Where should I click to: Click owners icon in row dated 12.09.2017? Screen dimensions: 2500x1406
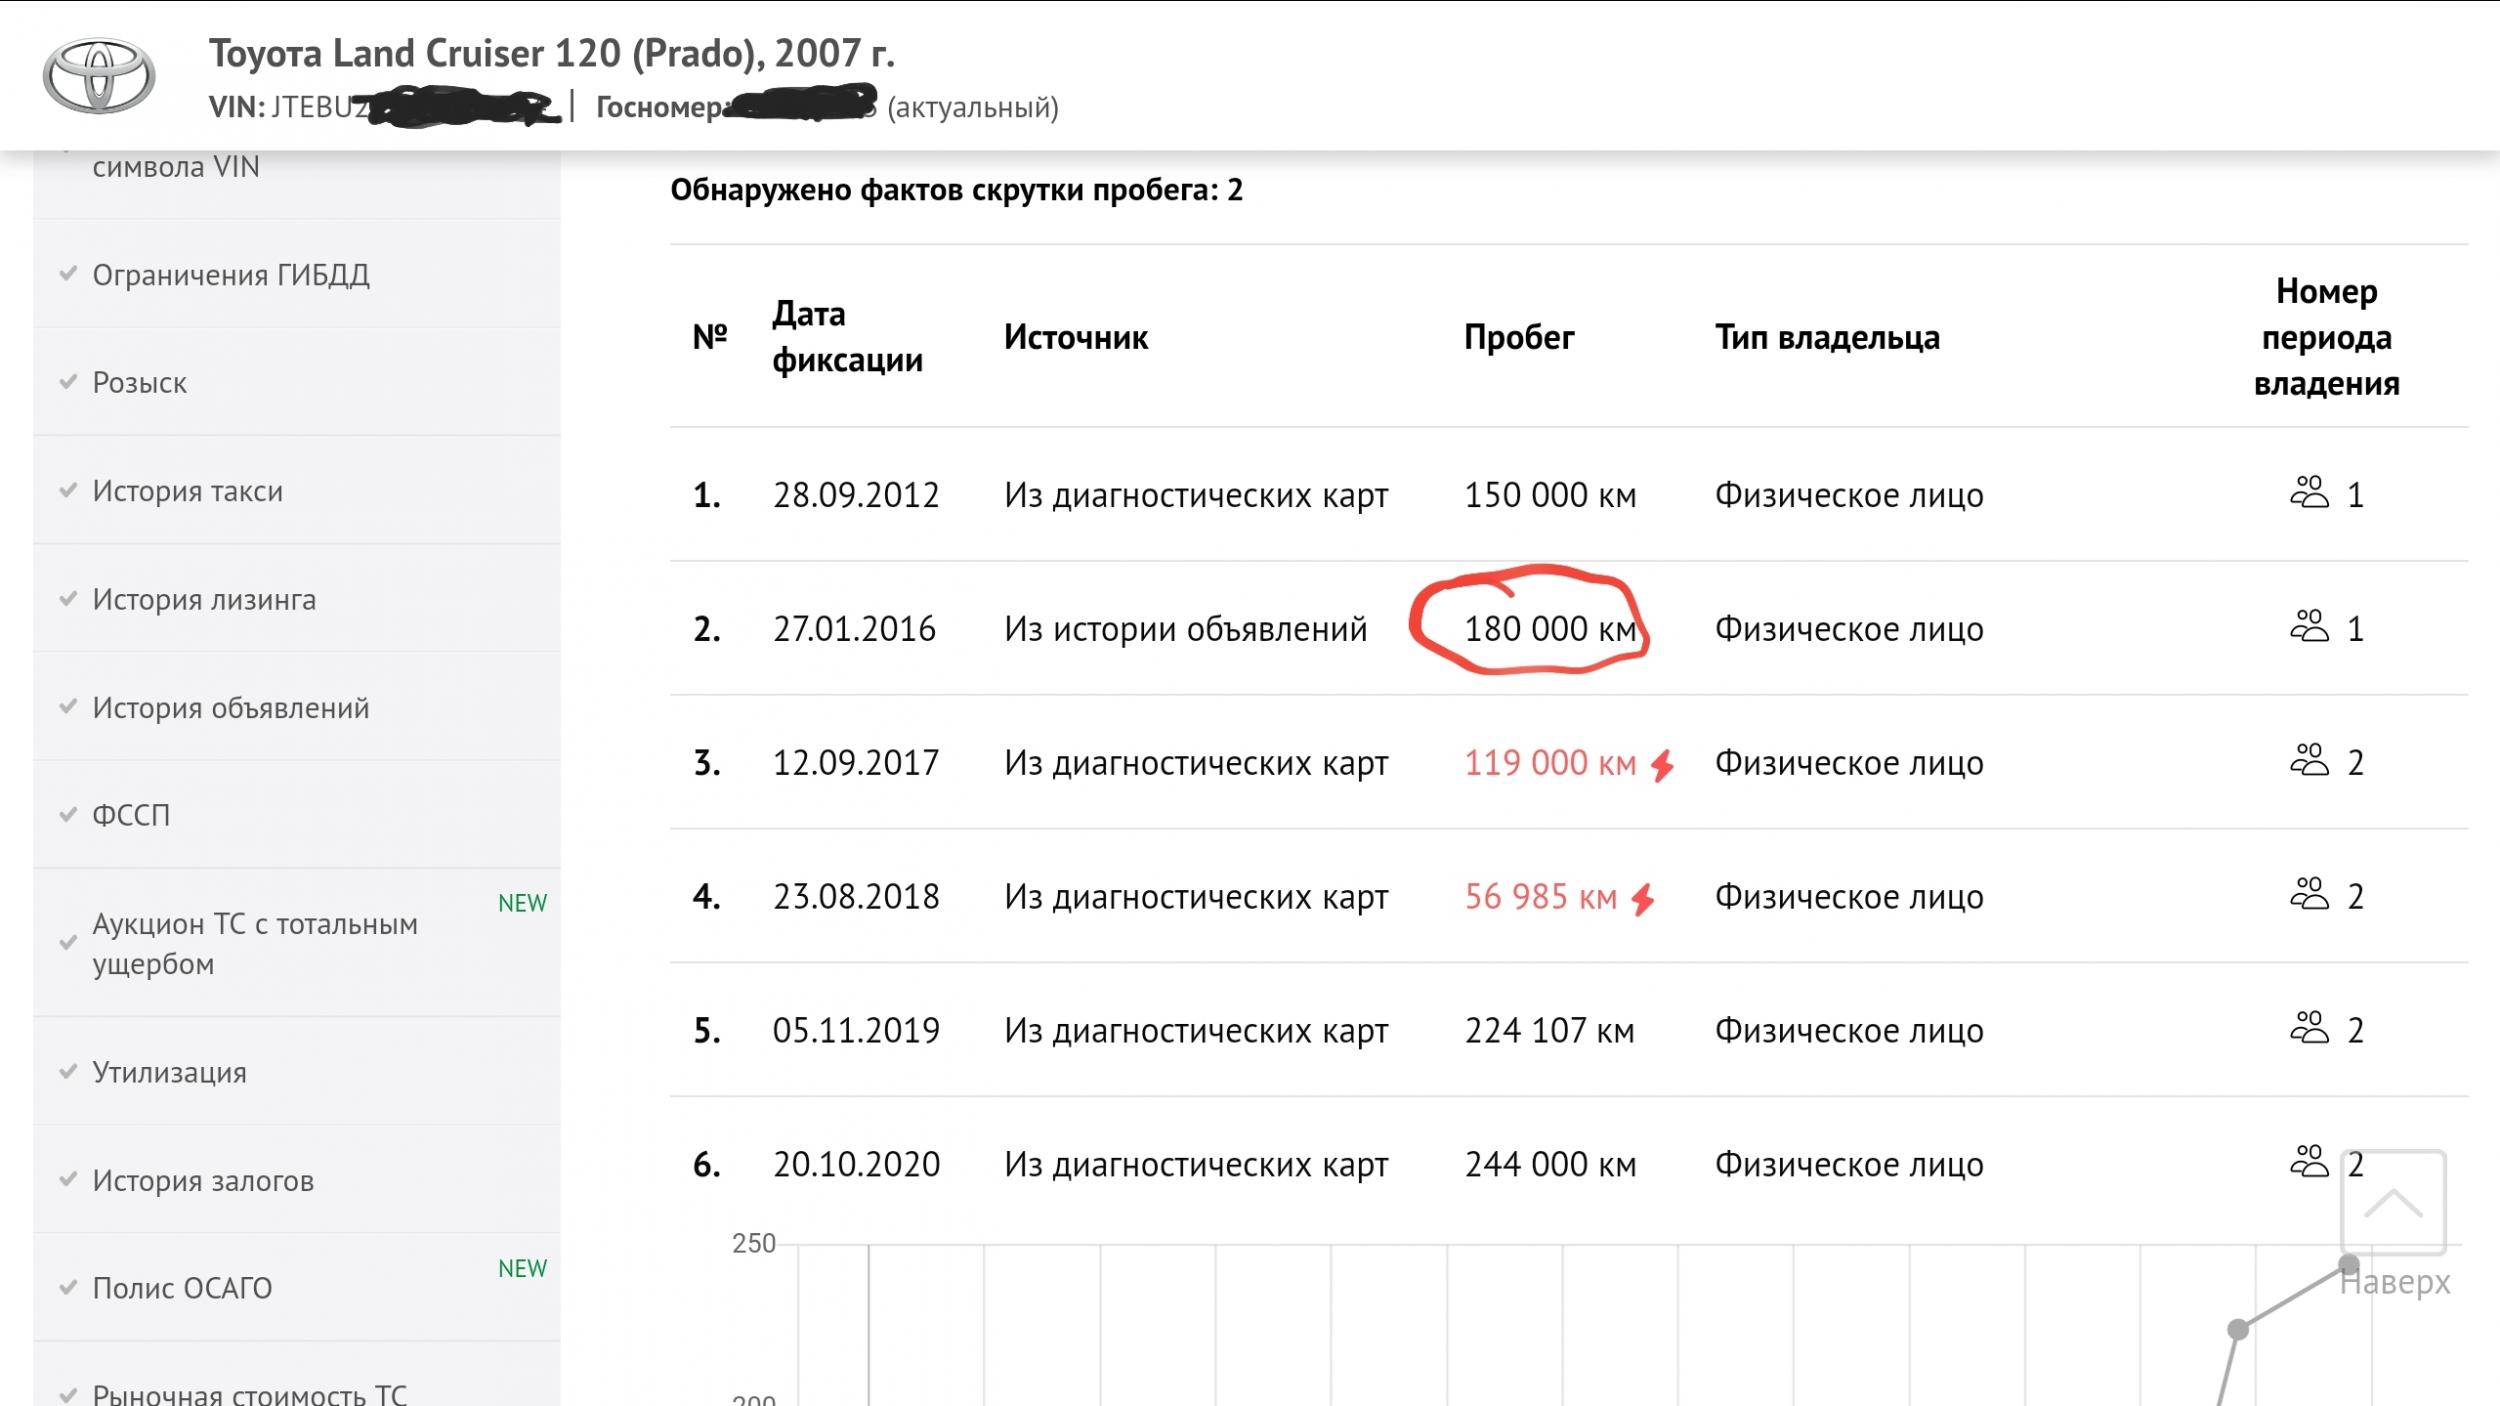[x=2309, y=760]
